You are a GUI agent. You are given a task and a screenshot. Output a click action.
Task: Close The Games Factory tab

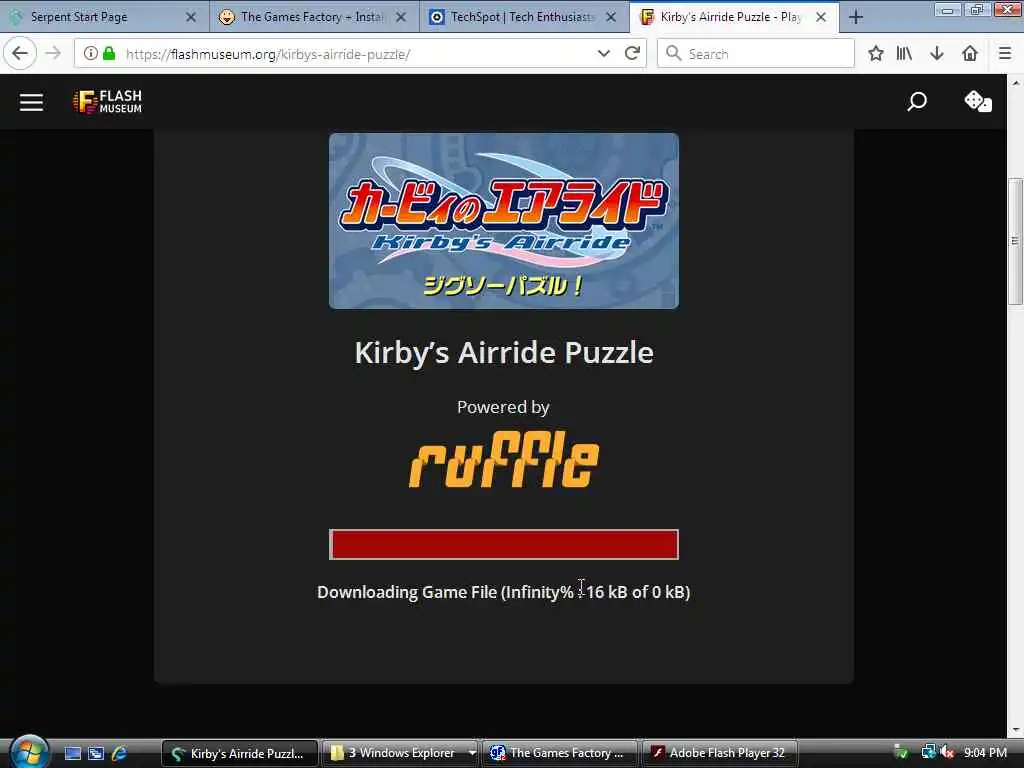click(x=401, y=17)
